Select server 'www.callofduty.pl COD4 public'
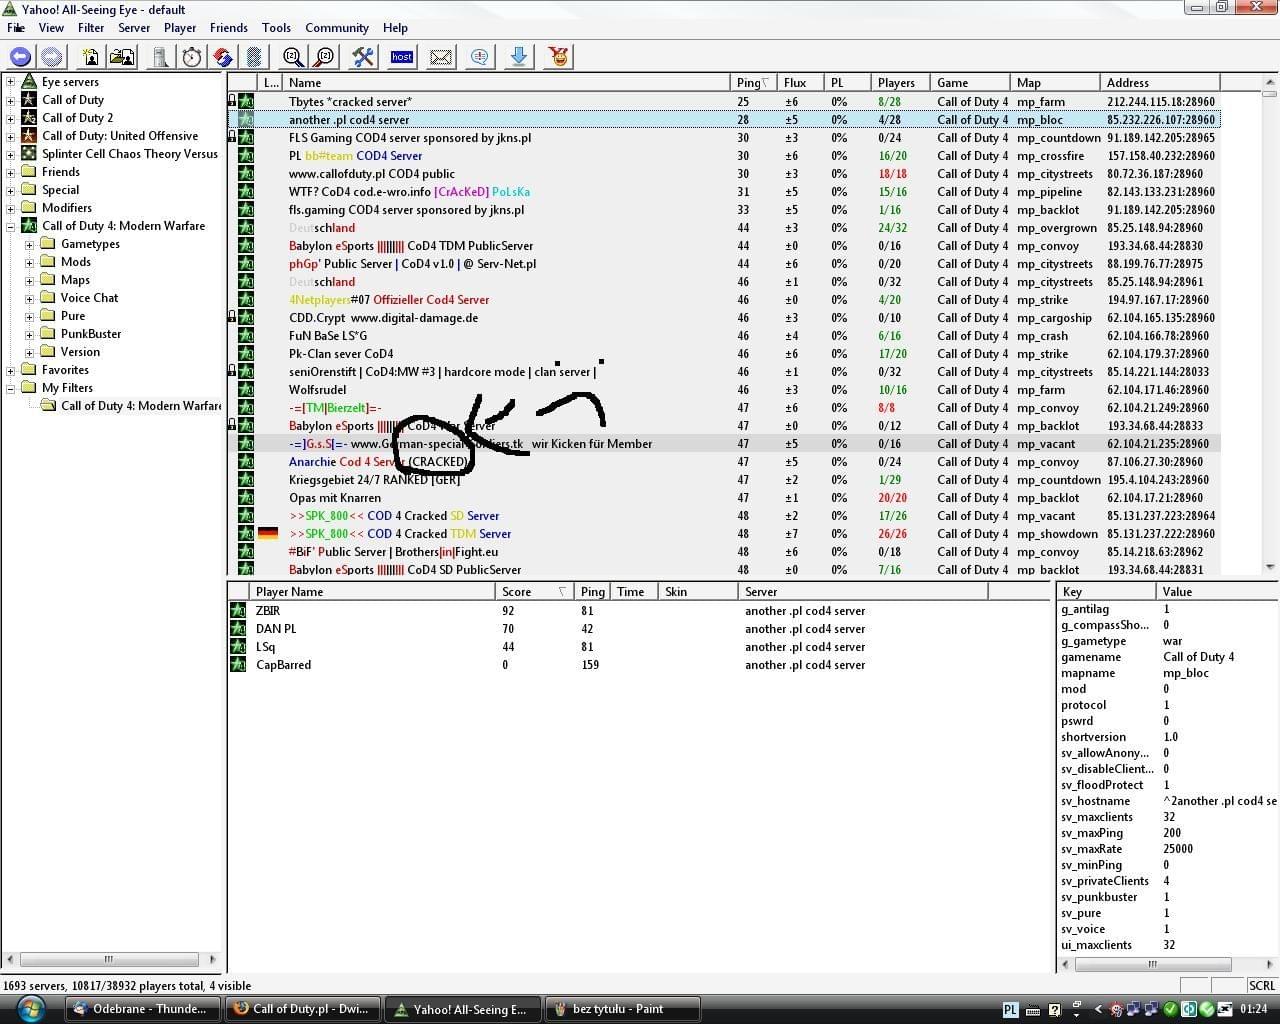Image resolution: width=1280 pixels, height=1024 pixels. click(724, 174)
